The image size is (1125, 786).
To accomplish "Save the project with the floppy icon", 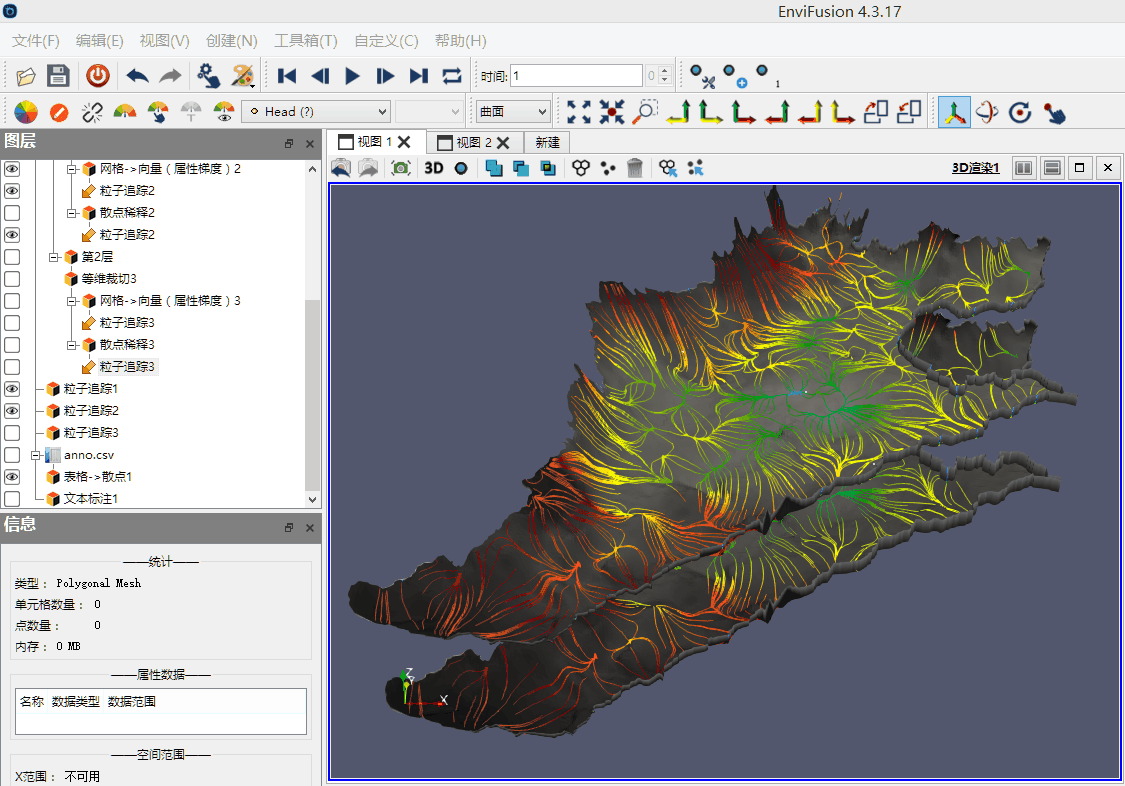I will coord(58,76).
